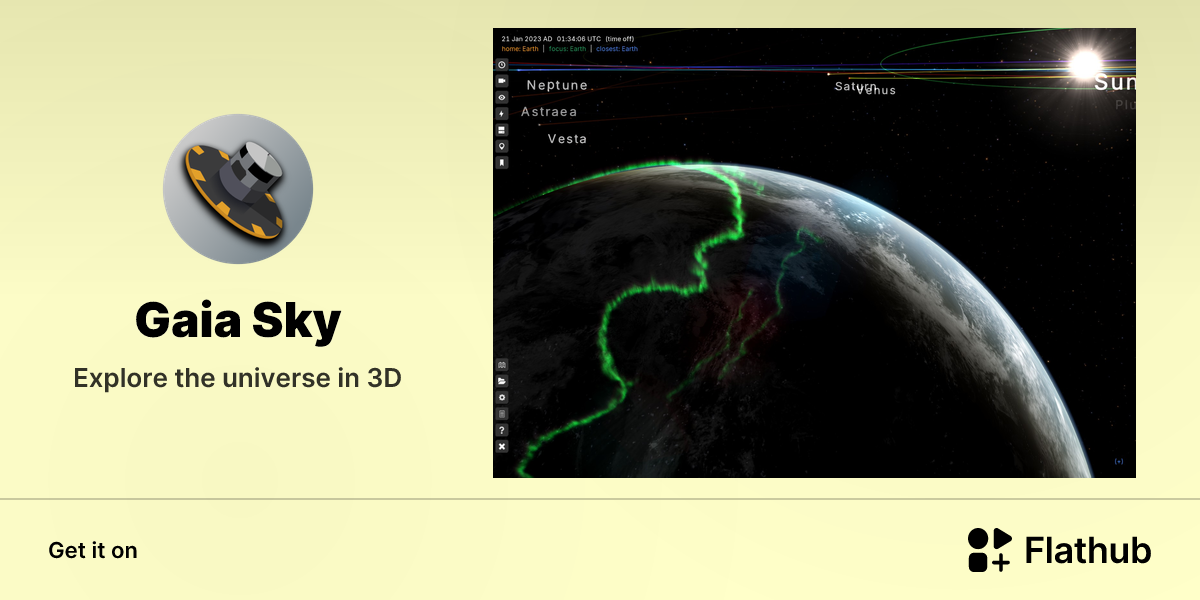The height and width of the screenshot is (600, 1200).
Task: Select the Neptune label in the sky
Action: (x=557, y=86)
